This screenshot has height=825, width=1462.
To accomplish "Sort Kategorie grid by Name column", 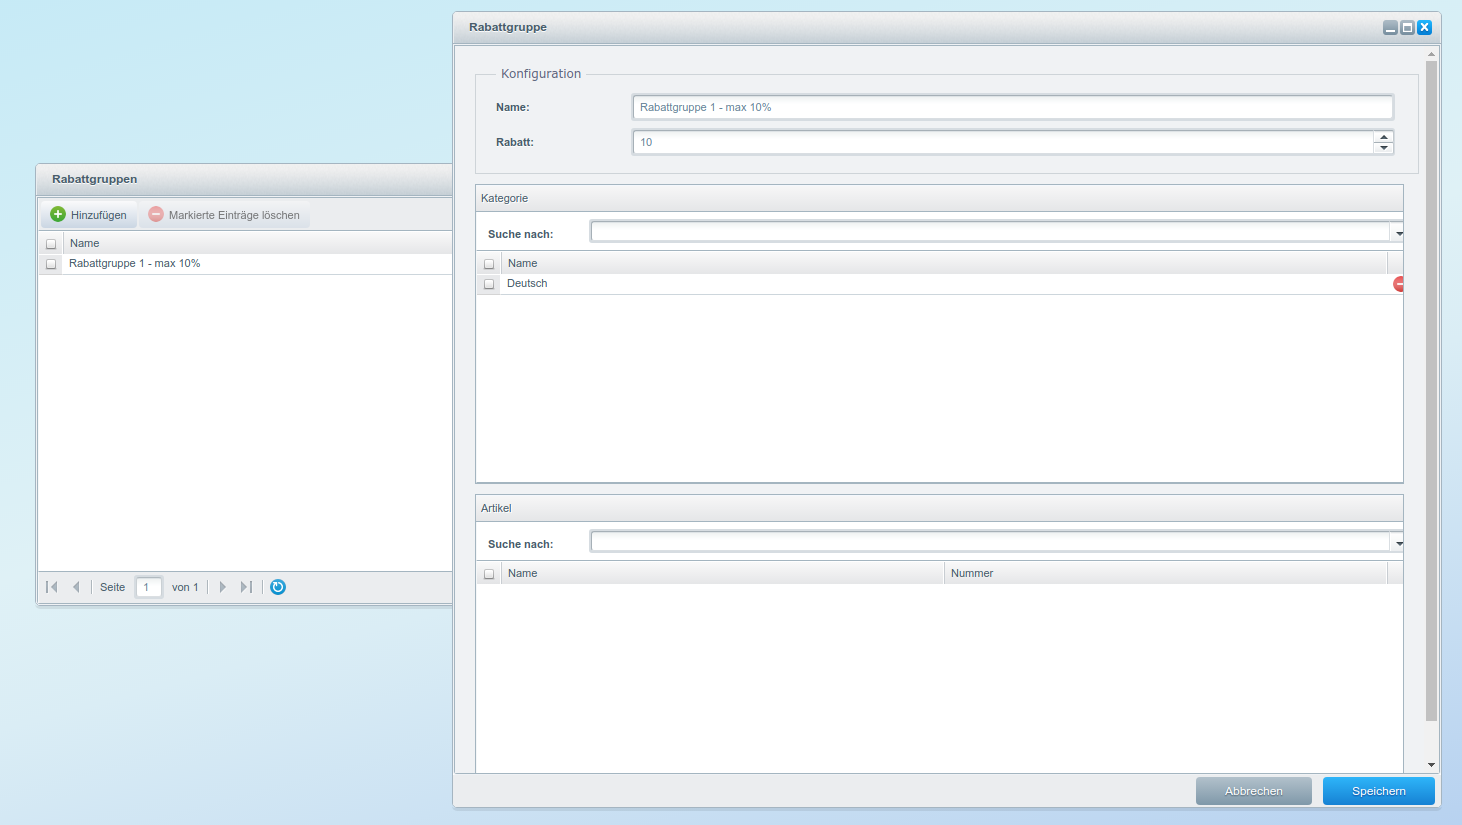I will (x=944, y=263).
